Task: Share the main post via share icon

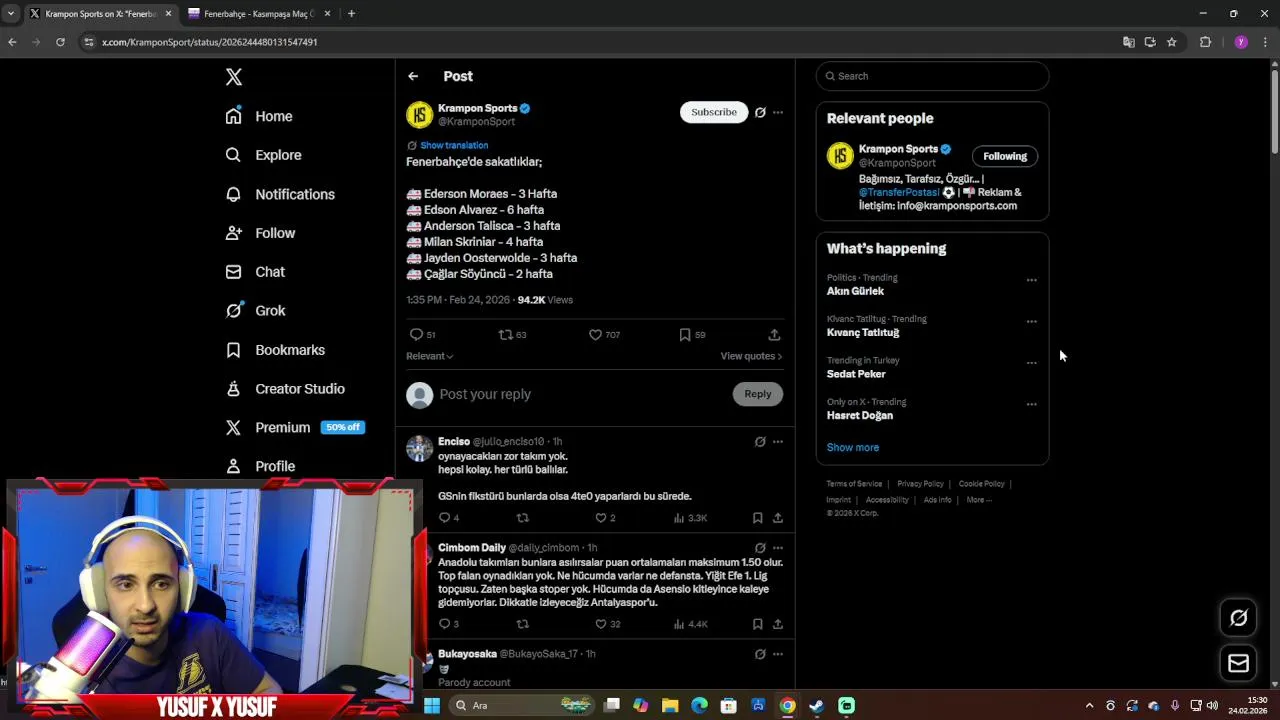Action: coord(774,335)
